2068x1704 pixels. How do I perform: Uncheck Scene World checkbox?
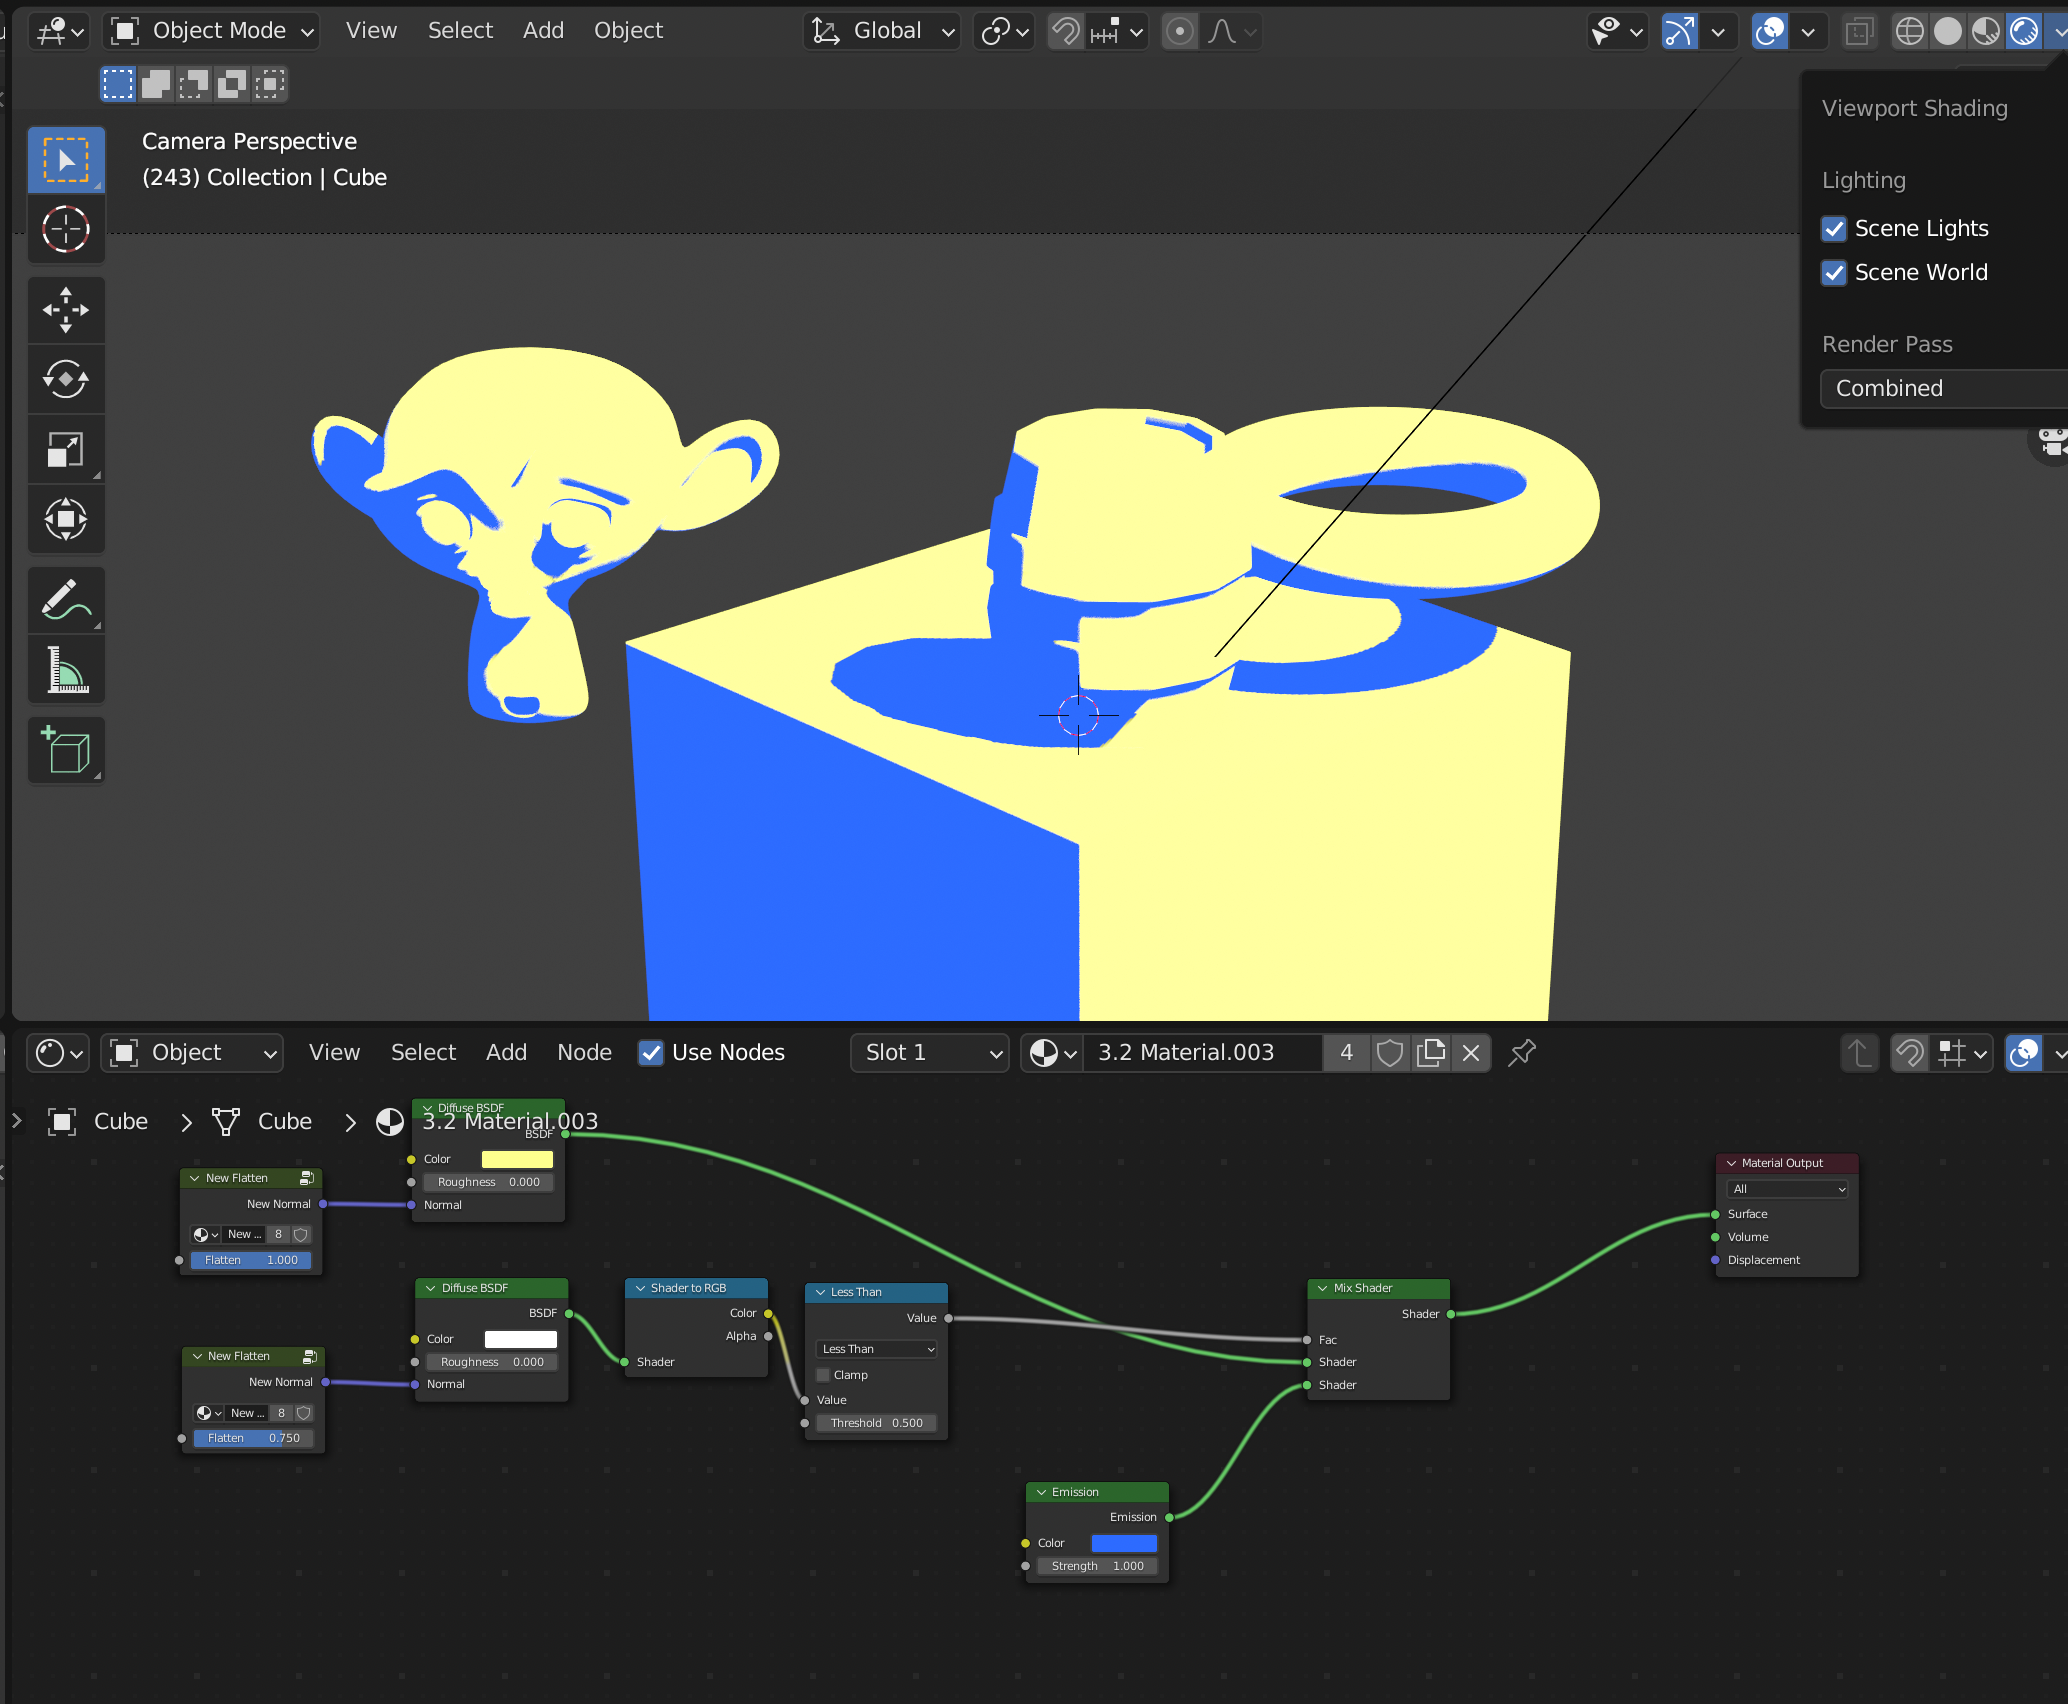pyautogui.click(x=1834, y=273)
